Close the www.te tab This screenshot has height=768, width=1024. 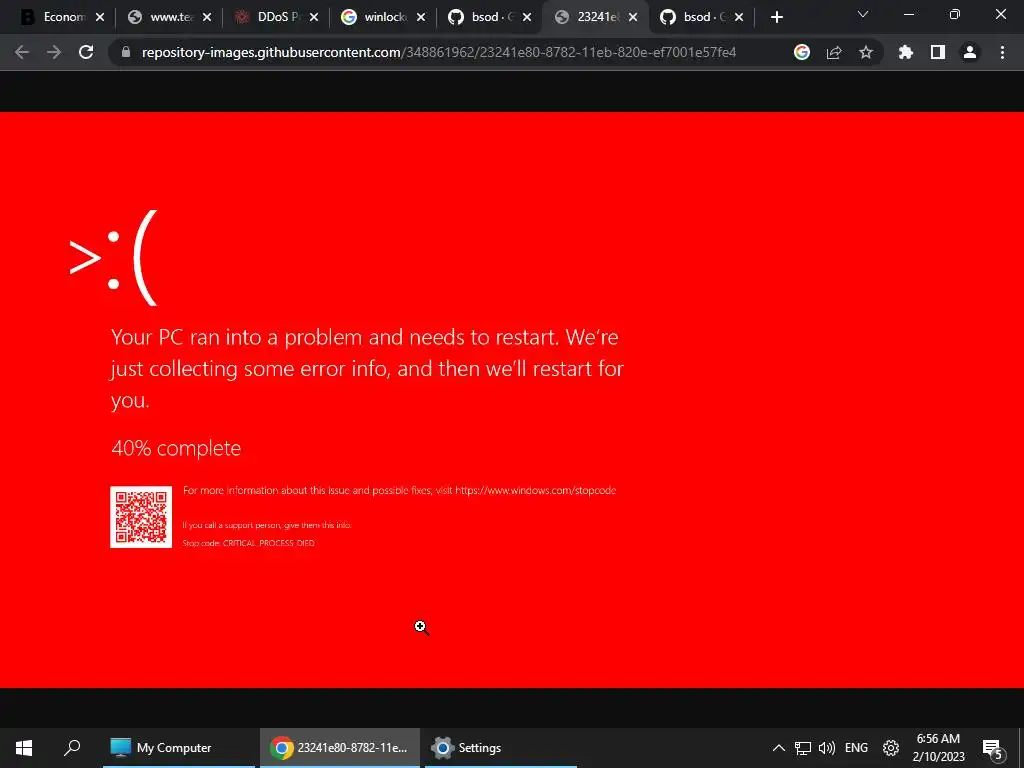(x=207, y=17)
